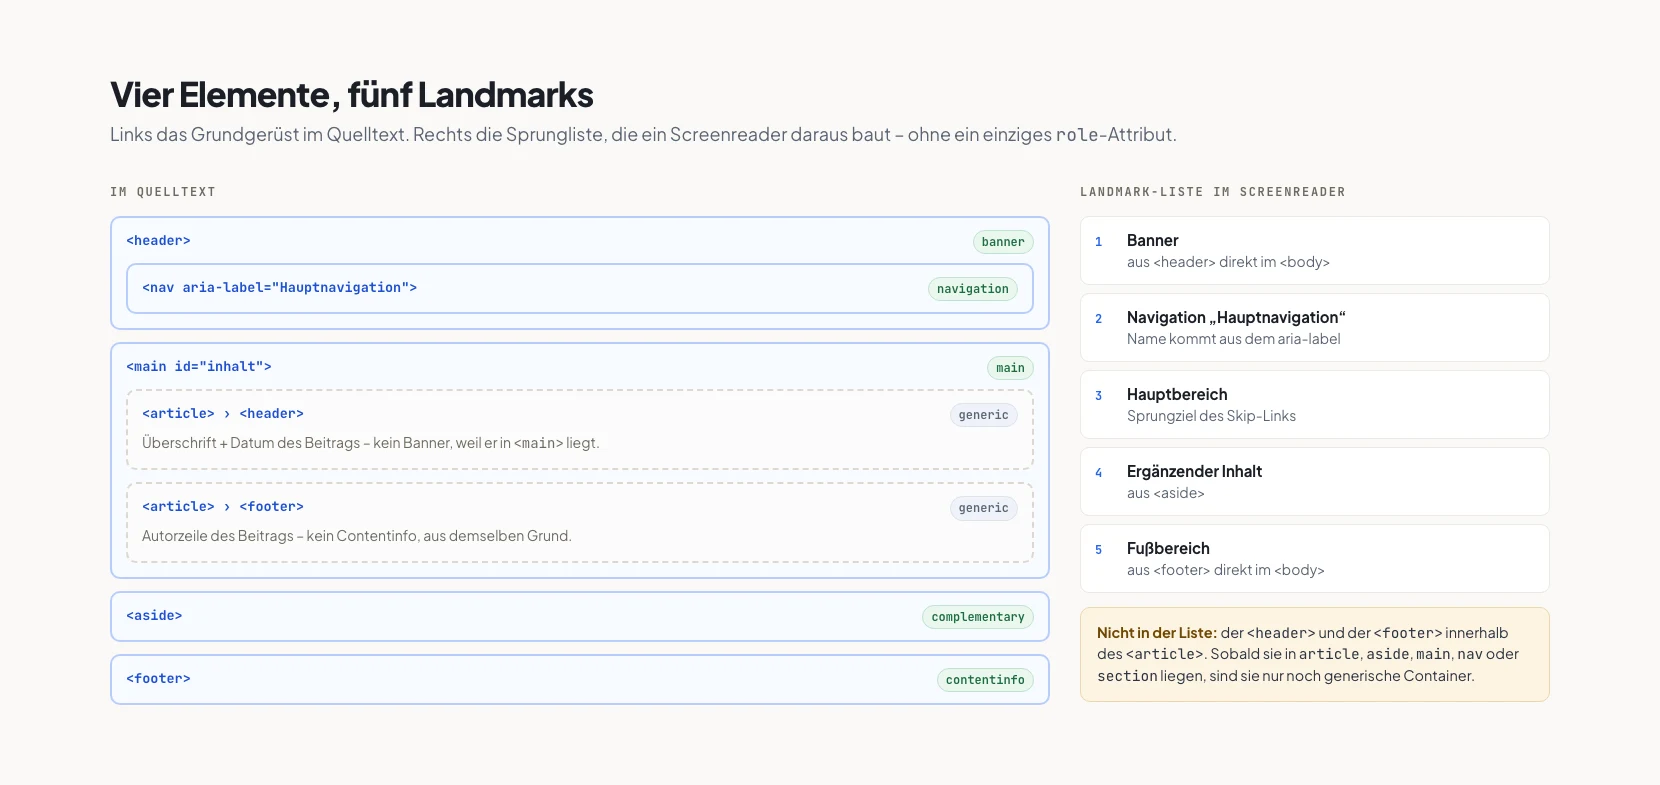Open the Banner landmark list item
Viewport: 1660px width, 785px height.
coord(1315,251)
